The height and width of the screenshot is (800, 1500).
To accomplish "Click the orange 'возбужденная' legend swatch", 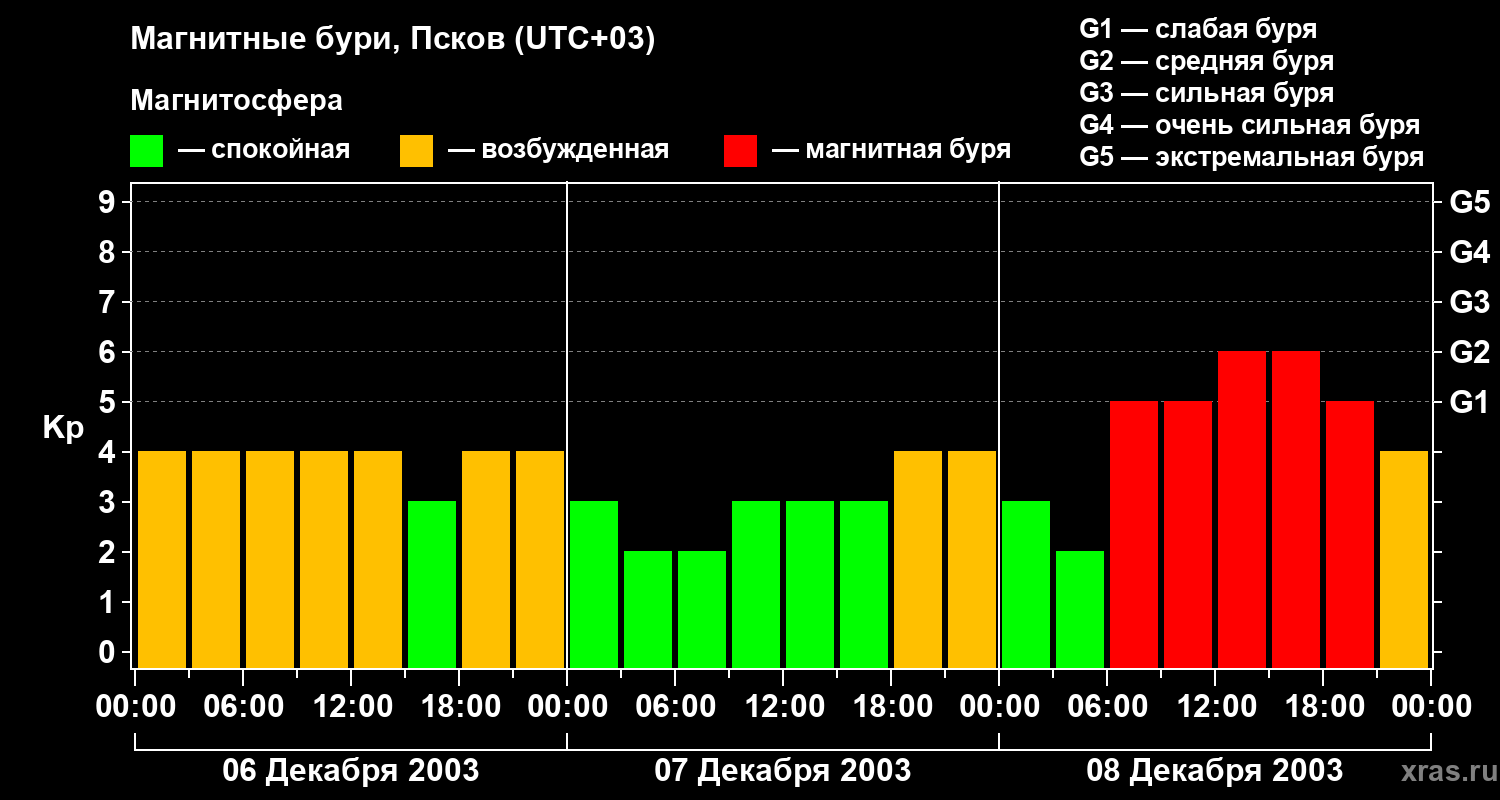I will tap(416, 150).
